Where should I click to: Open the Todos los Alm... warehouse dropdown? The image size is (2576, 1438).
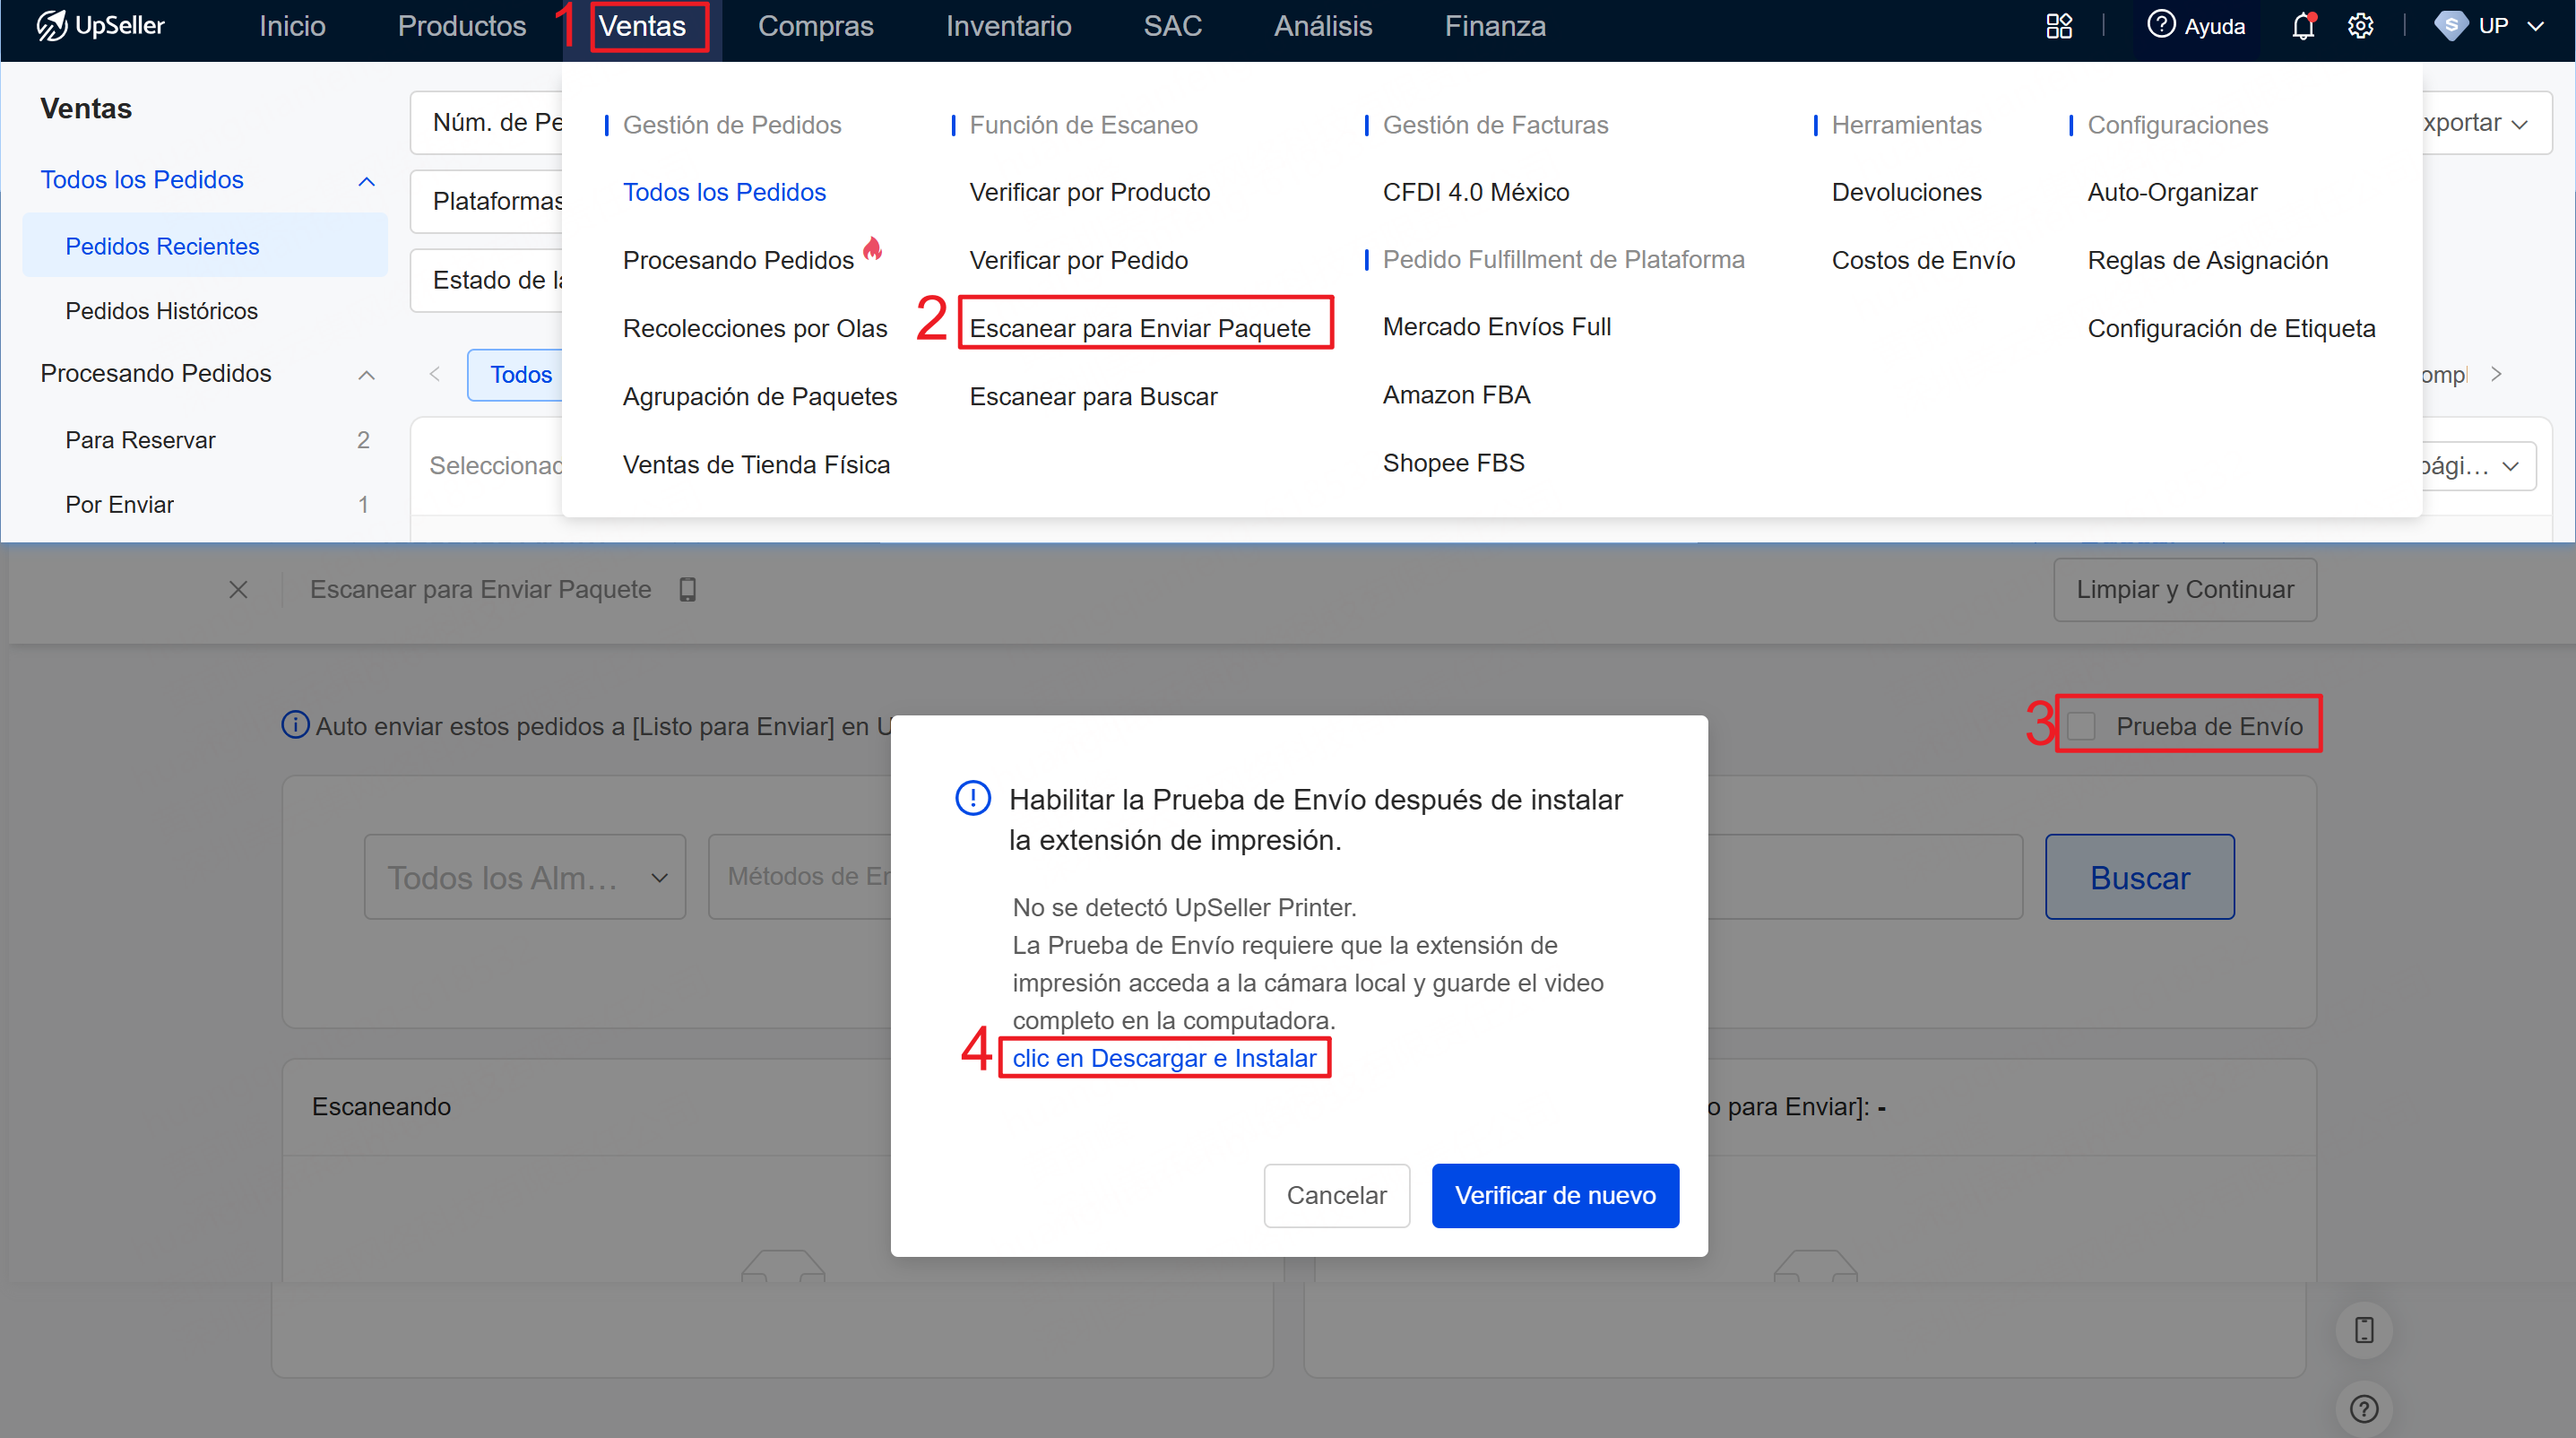[525, 877]
